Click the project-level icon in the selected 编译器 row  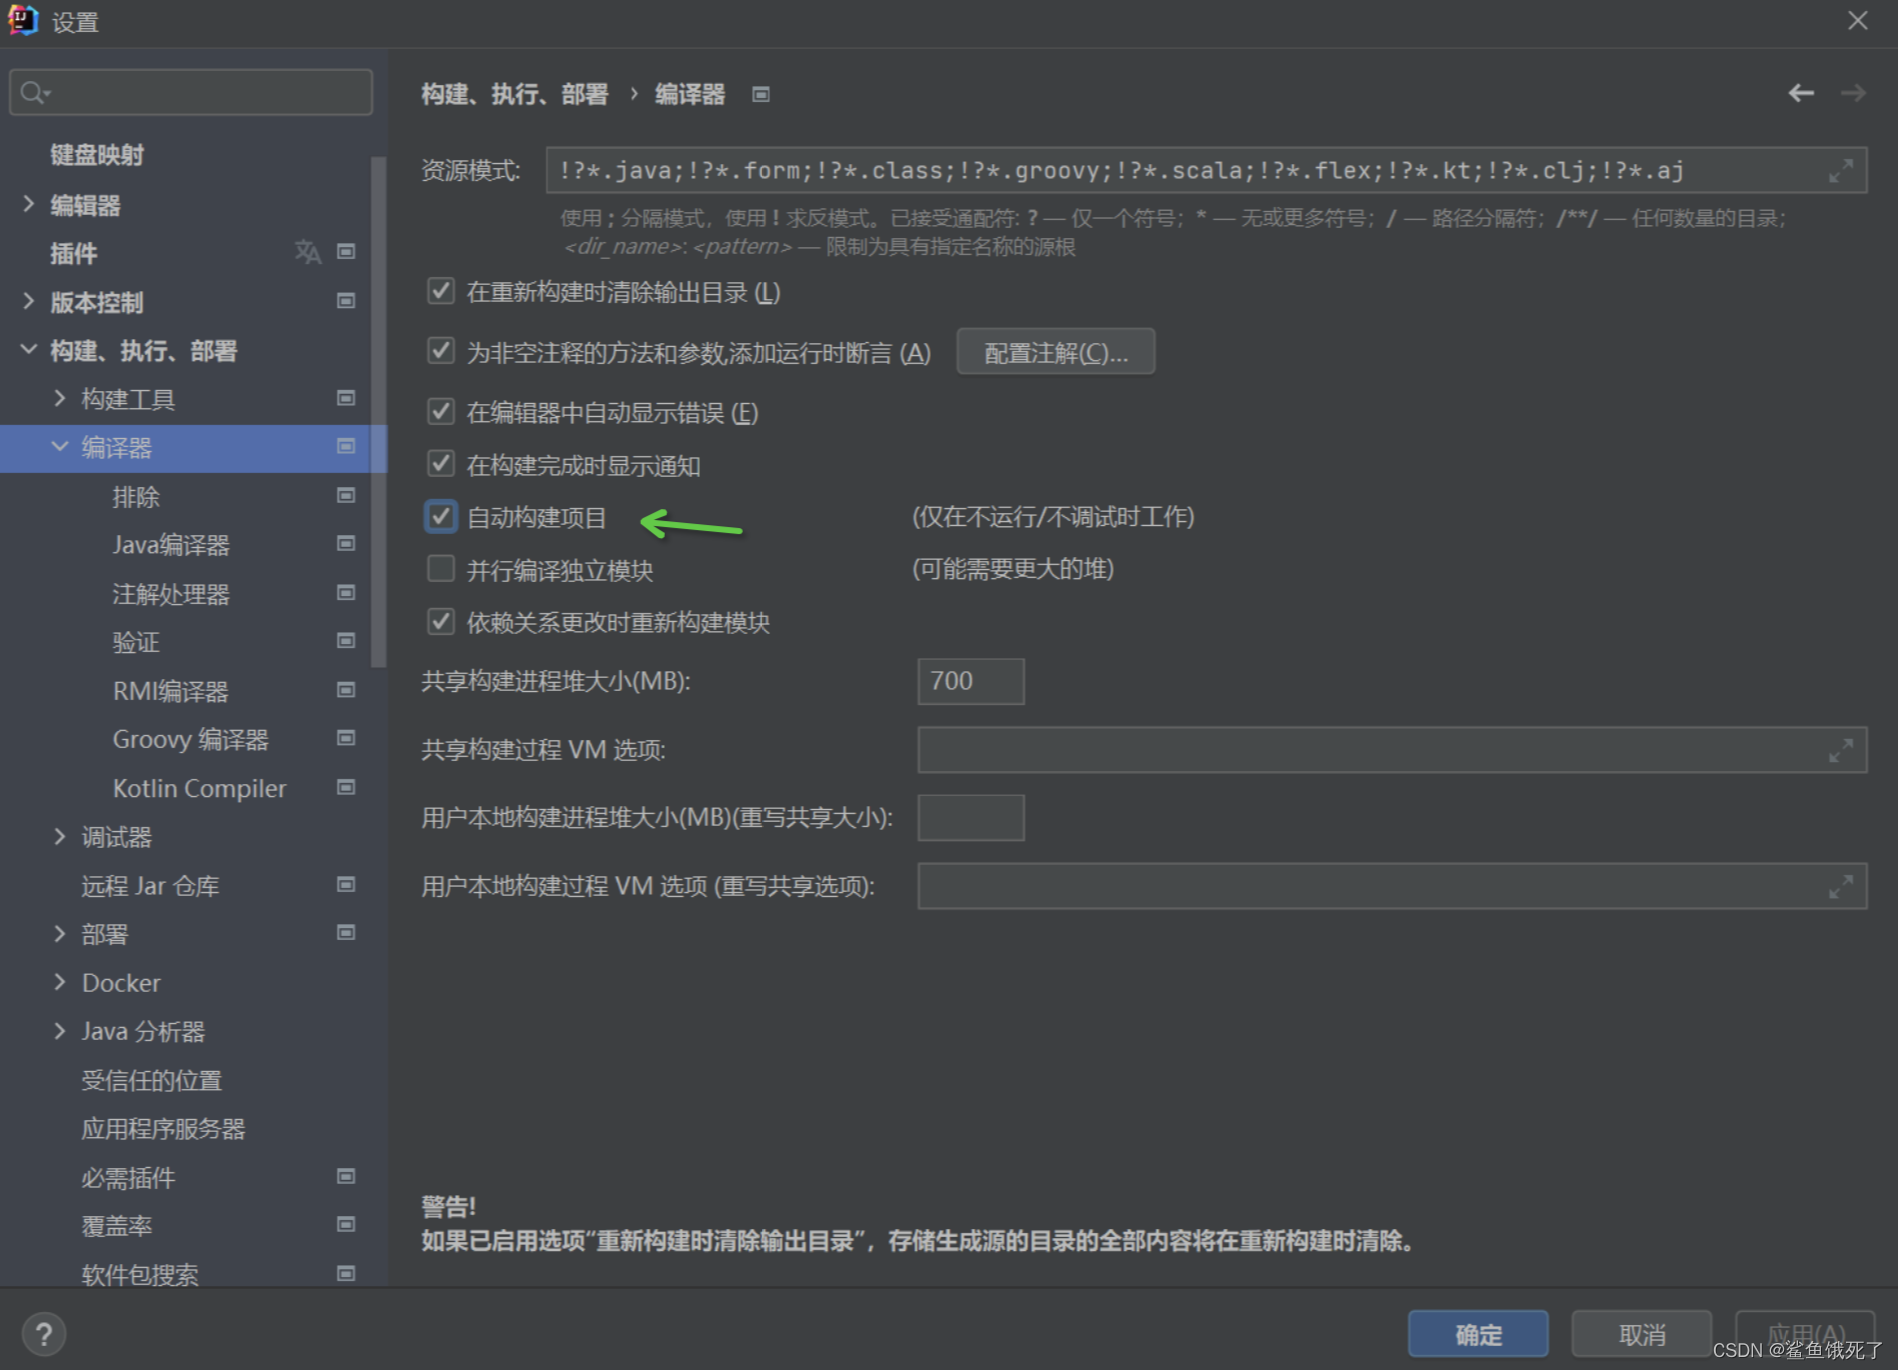(346, 446)
